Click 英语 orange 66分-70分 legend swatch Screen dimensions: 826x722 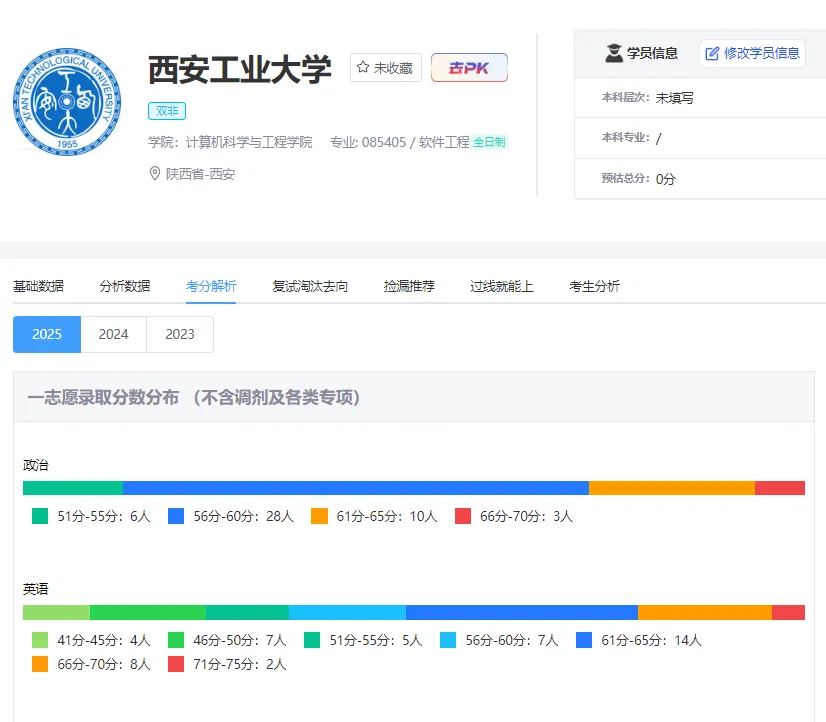[40, 664]
